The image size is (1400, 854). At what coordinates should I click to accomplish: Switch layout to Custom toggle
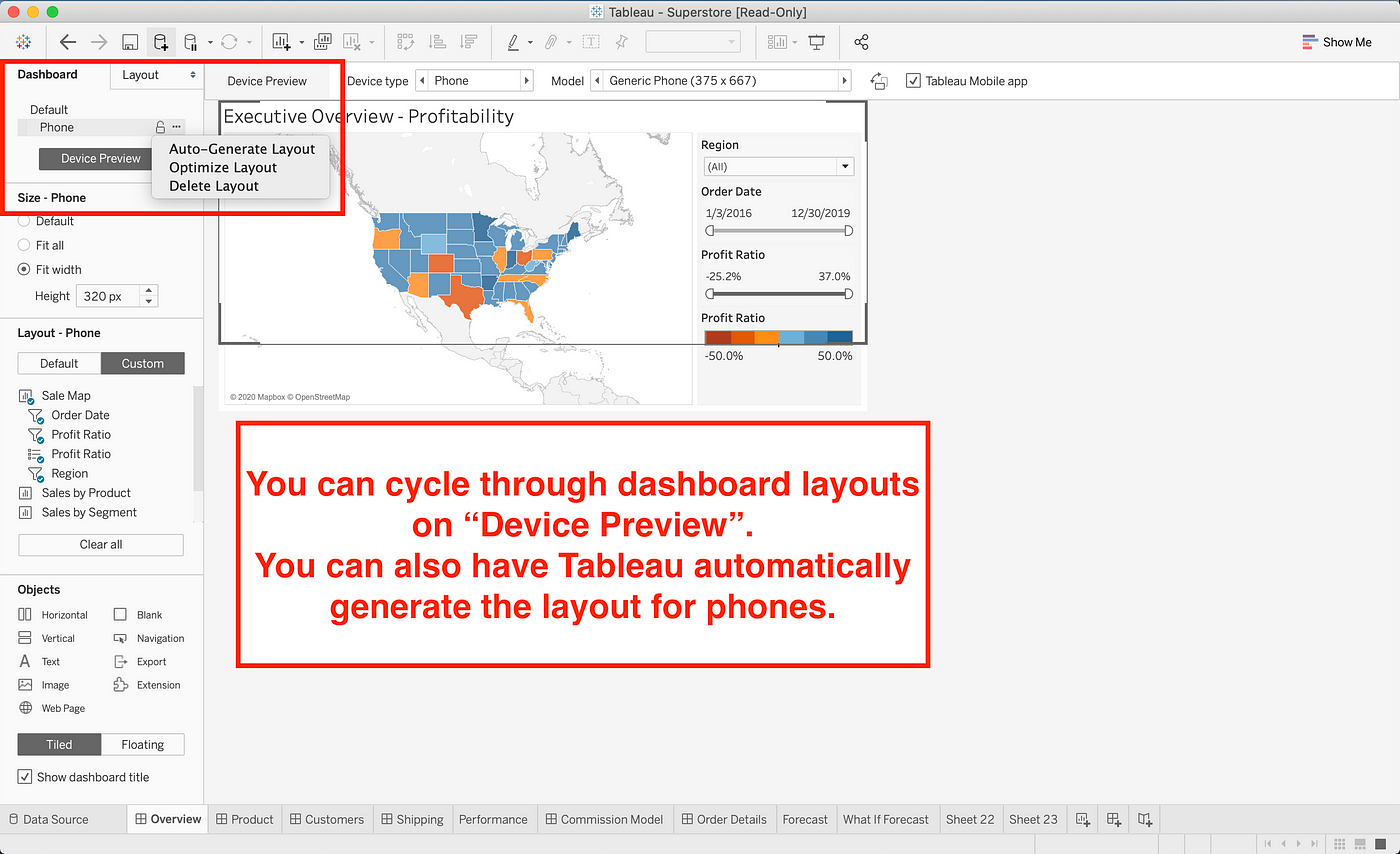pyautogui.click(x=143, y=364)
